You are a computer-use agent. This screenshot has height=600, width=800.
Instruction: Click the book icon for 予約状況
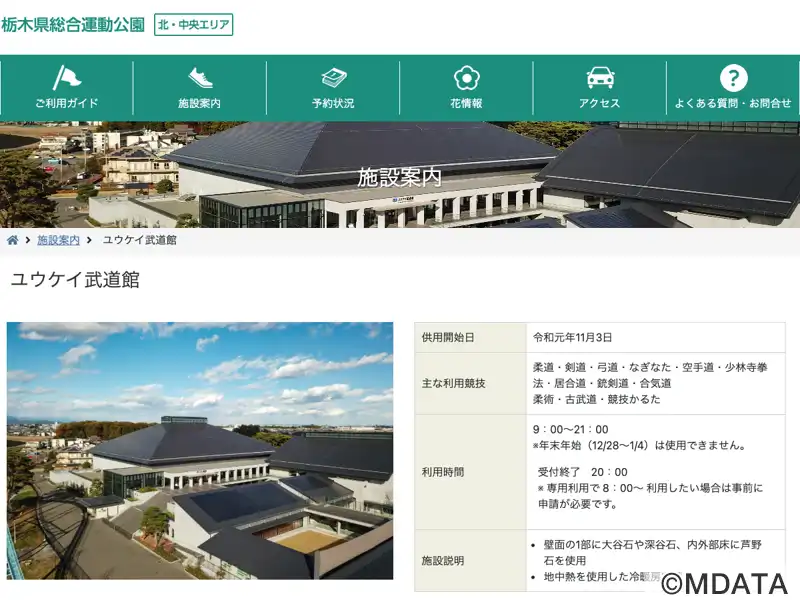334,78
